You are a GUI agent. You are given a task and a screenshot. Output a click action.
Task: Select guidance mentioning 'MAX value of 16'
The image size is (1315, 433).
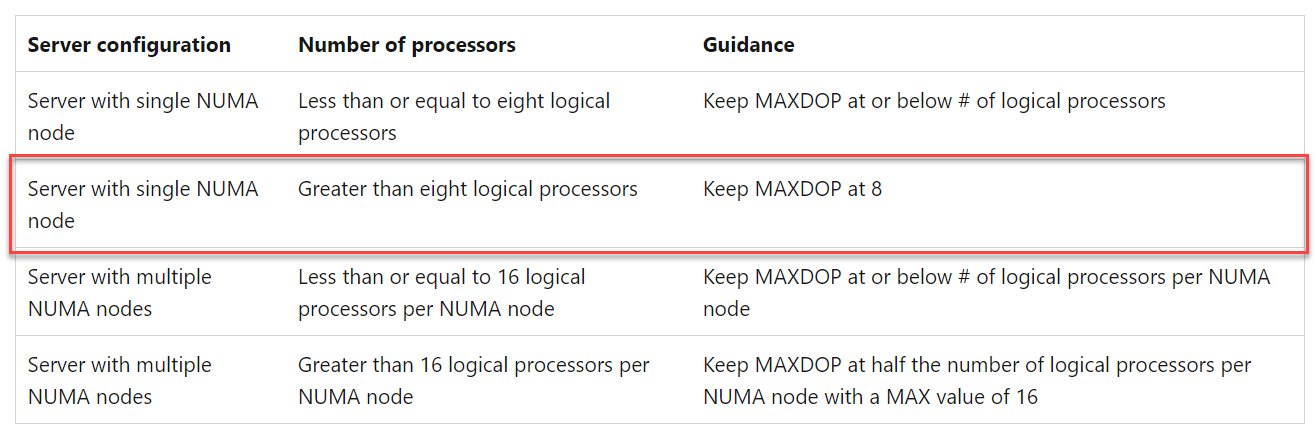(977, 380)
